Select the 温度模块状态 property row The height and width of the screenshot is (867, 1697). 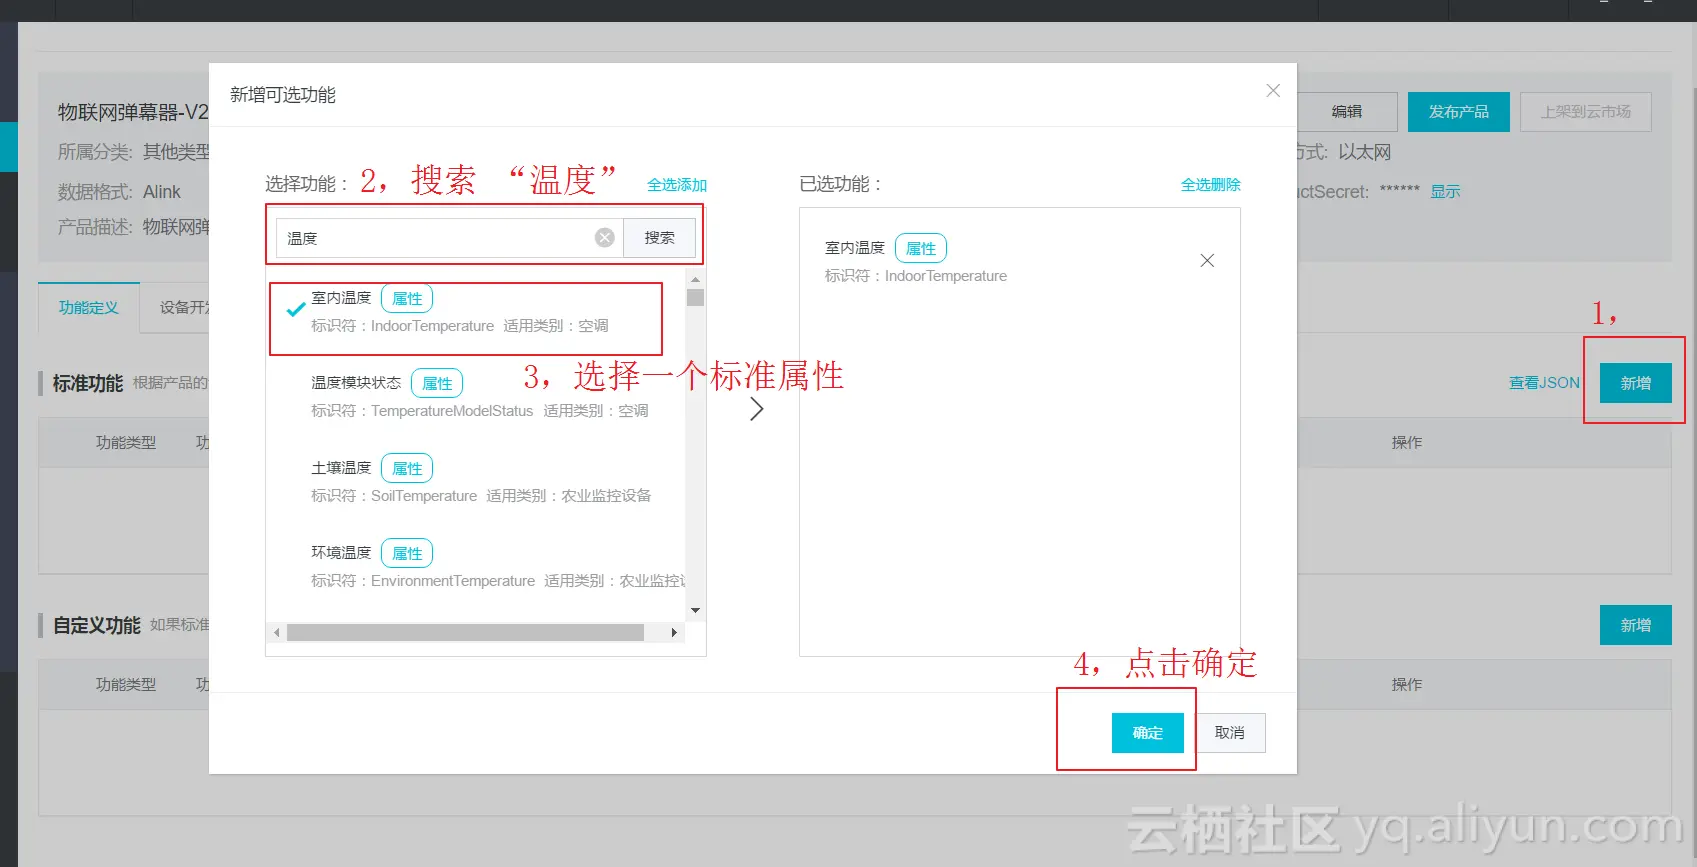click(x=480, y=396)
